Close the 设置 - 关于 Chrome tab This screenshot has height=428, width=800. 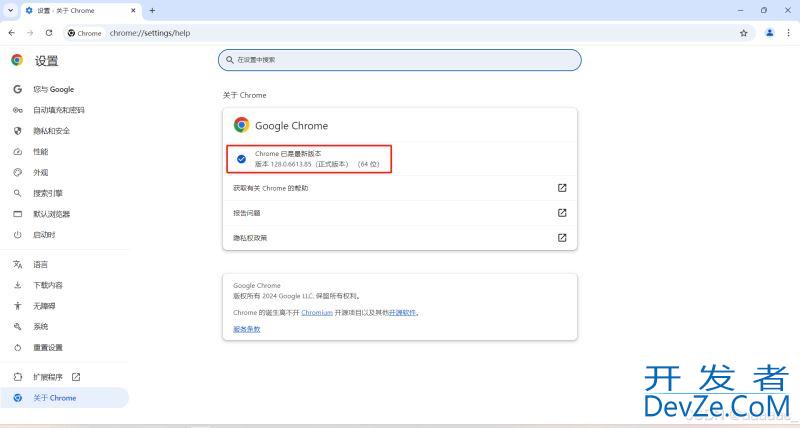pyautogui.click(x=133, y=10)
